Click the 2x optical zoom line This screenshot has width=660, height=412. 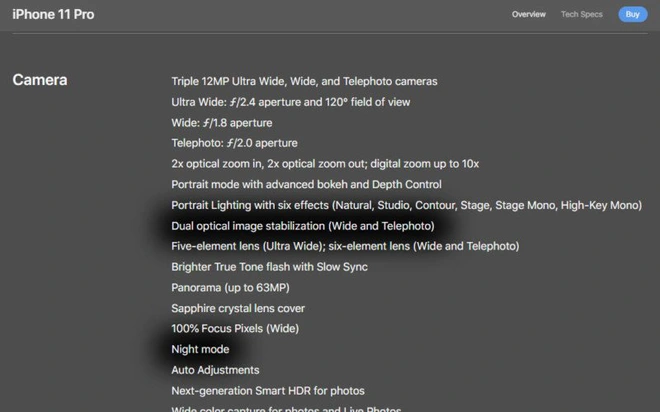(x=325, y=164)
